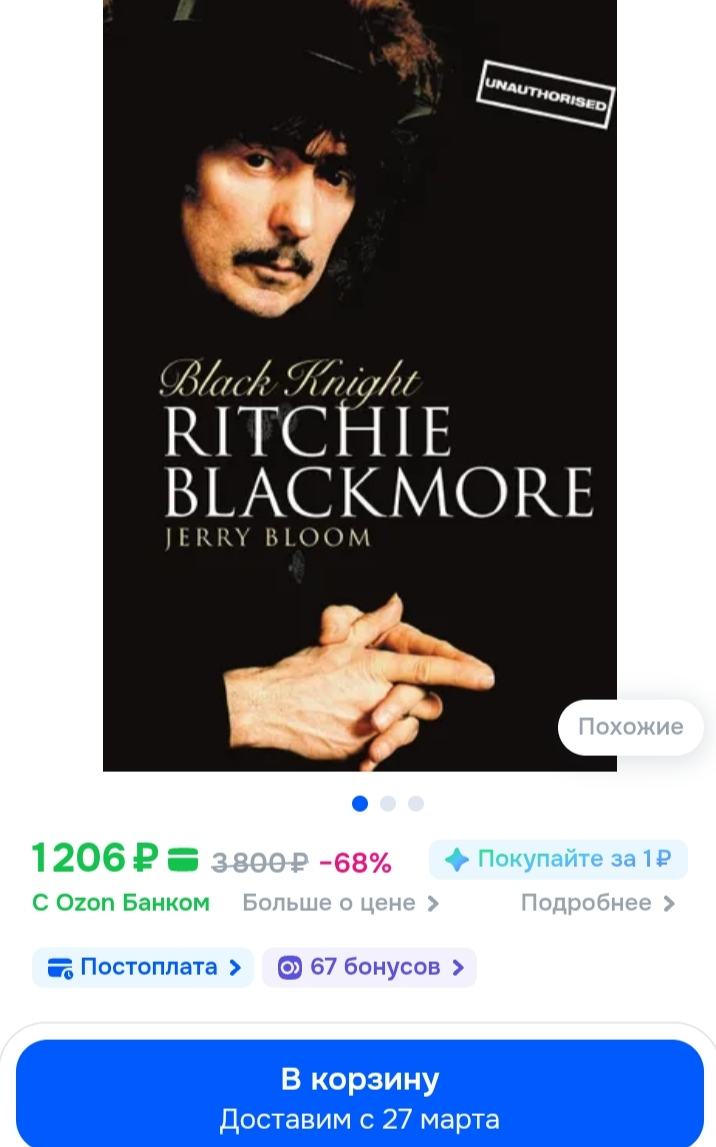Open С Ozon Банком price details
The width and height of the screenshot is (716, 1147).
point(121,903)
